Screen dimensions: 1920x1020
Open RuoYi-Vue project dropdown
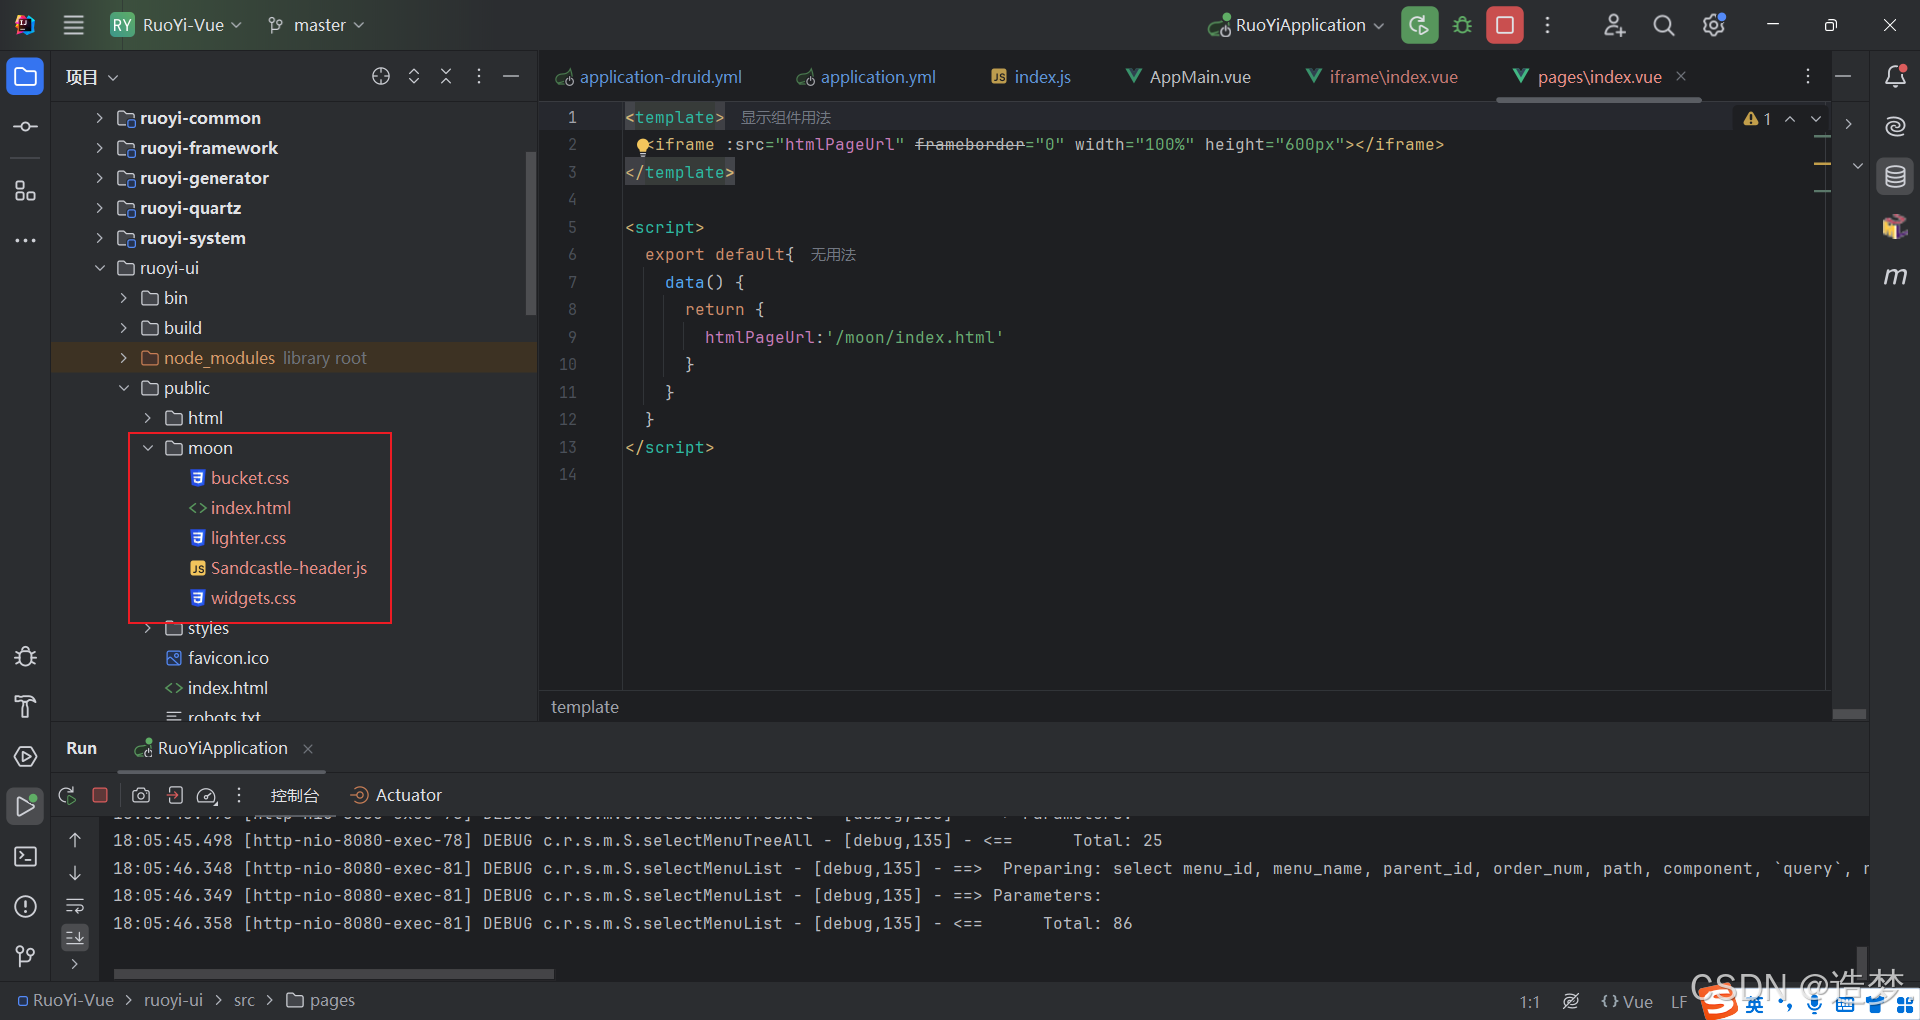pos(177,25)
